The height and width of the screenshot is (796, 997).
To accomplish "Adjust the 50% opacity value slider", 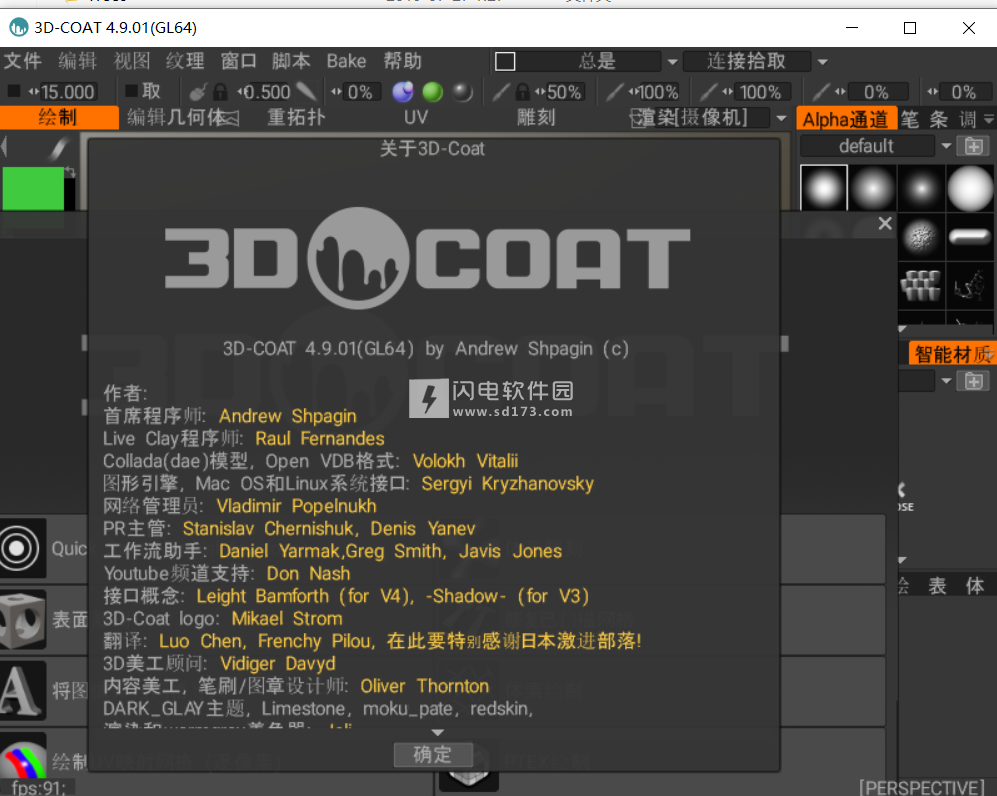I will click(x=563, y=92).
